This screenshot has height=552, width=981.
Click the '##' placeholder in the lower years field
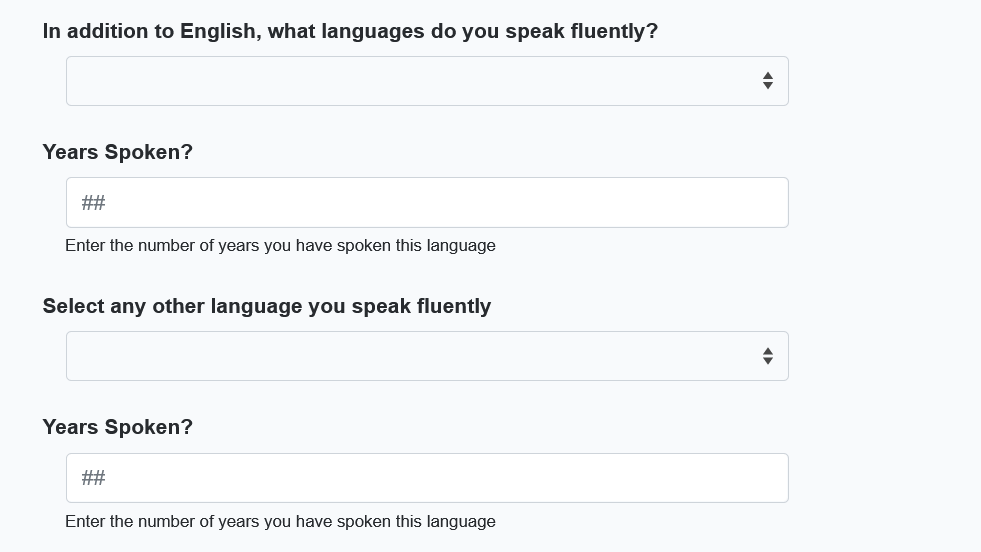point(93,478)
